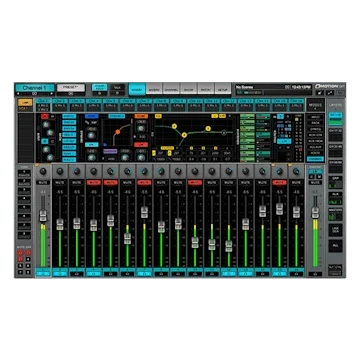Screen dimensions: 360x360
Task: Mute channel 1
Action: pyautogui.click(x=43, y=183)
